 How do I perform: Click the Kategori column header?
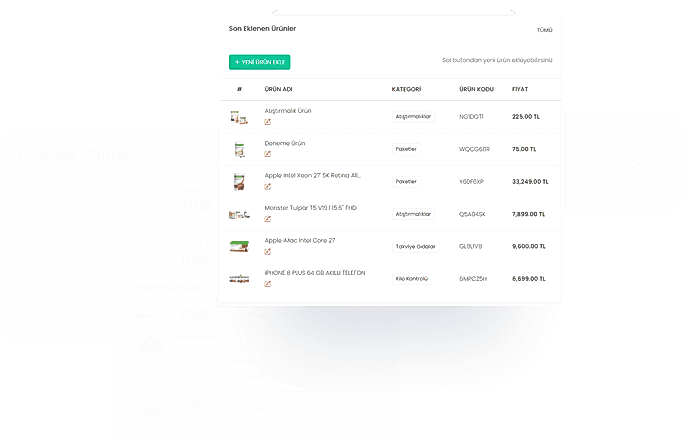click(x=406, y=89)
